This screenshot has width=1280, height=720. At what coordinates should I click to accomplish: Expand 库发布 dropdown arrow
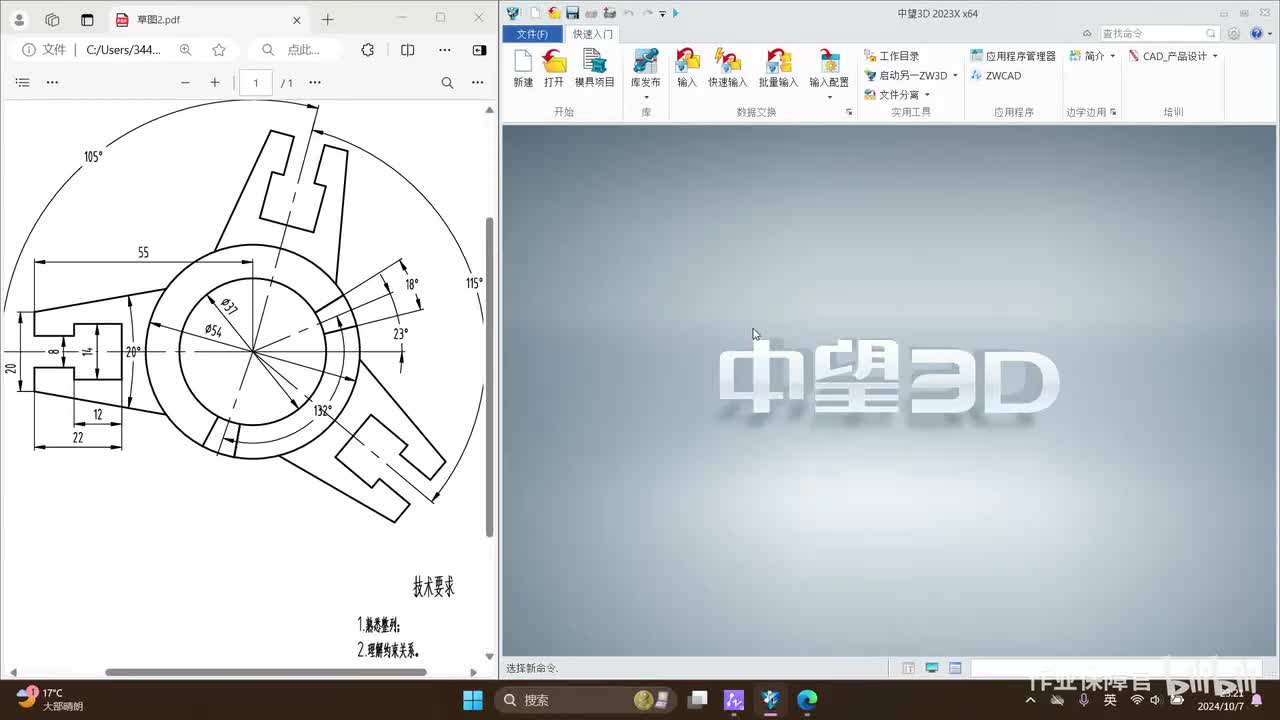point(645,97)
